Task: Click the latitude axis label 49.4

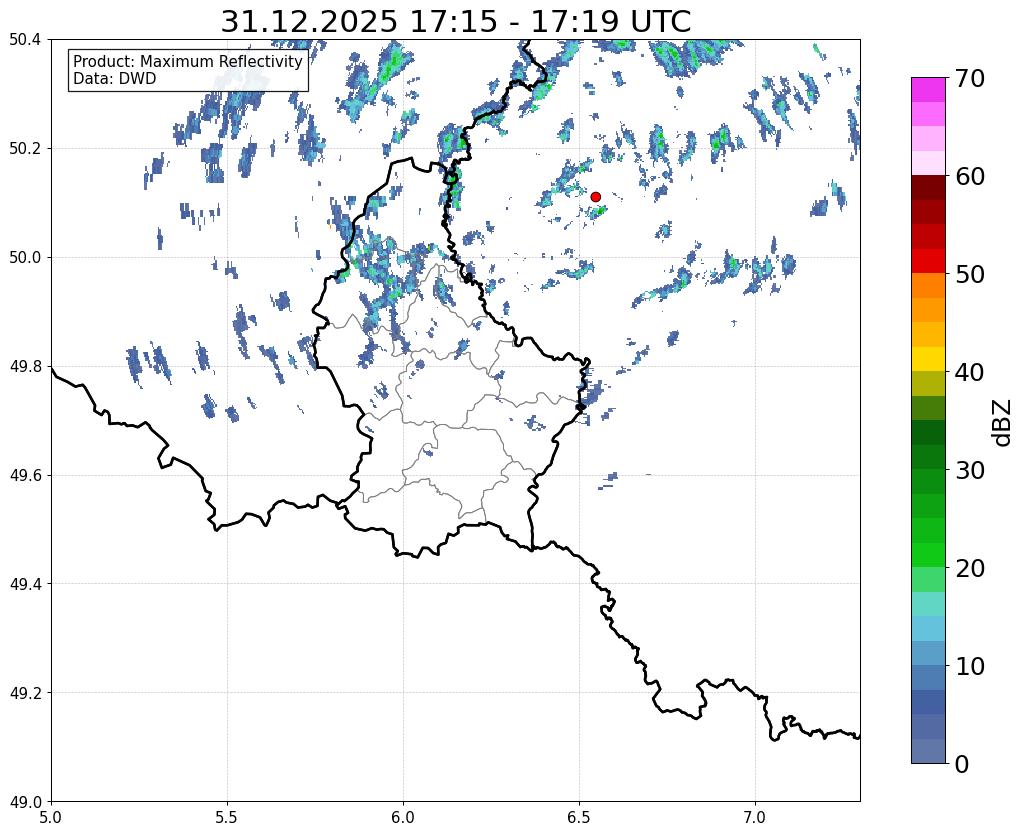Action: click(25, 583)
